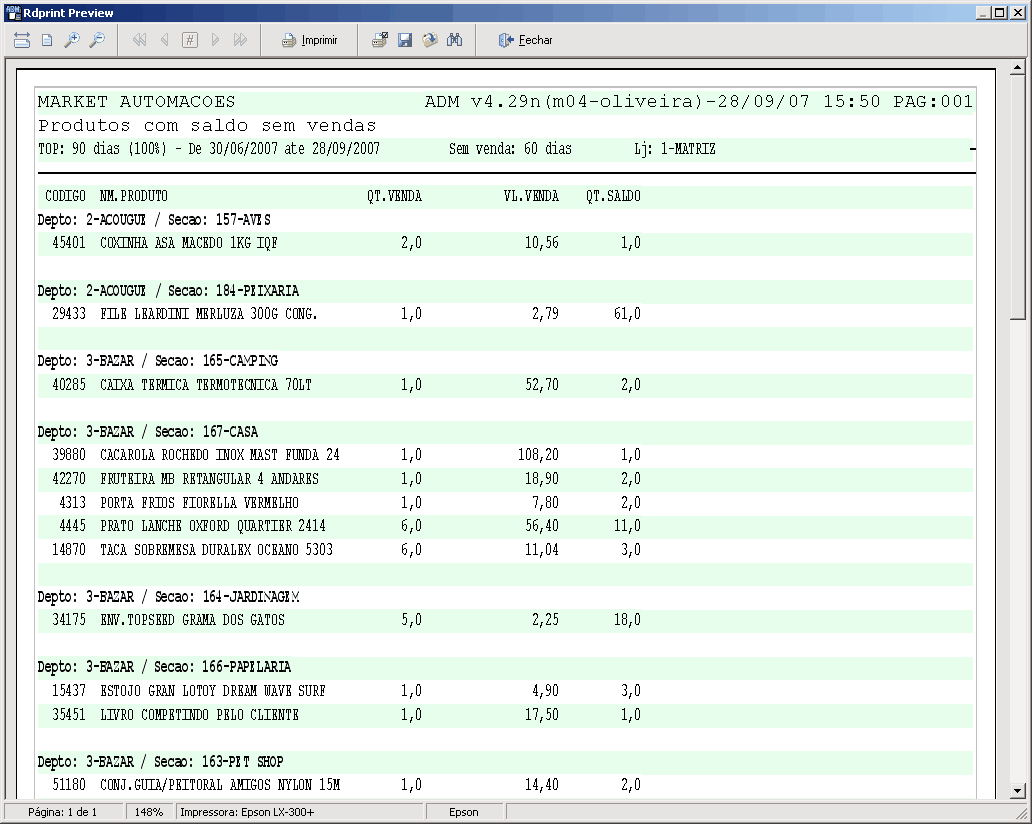The image size is (1032, 824).
Task: Click the 'Epson' status bar panel
Action: coord(464,812)
